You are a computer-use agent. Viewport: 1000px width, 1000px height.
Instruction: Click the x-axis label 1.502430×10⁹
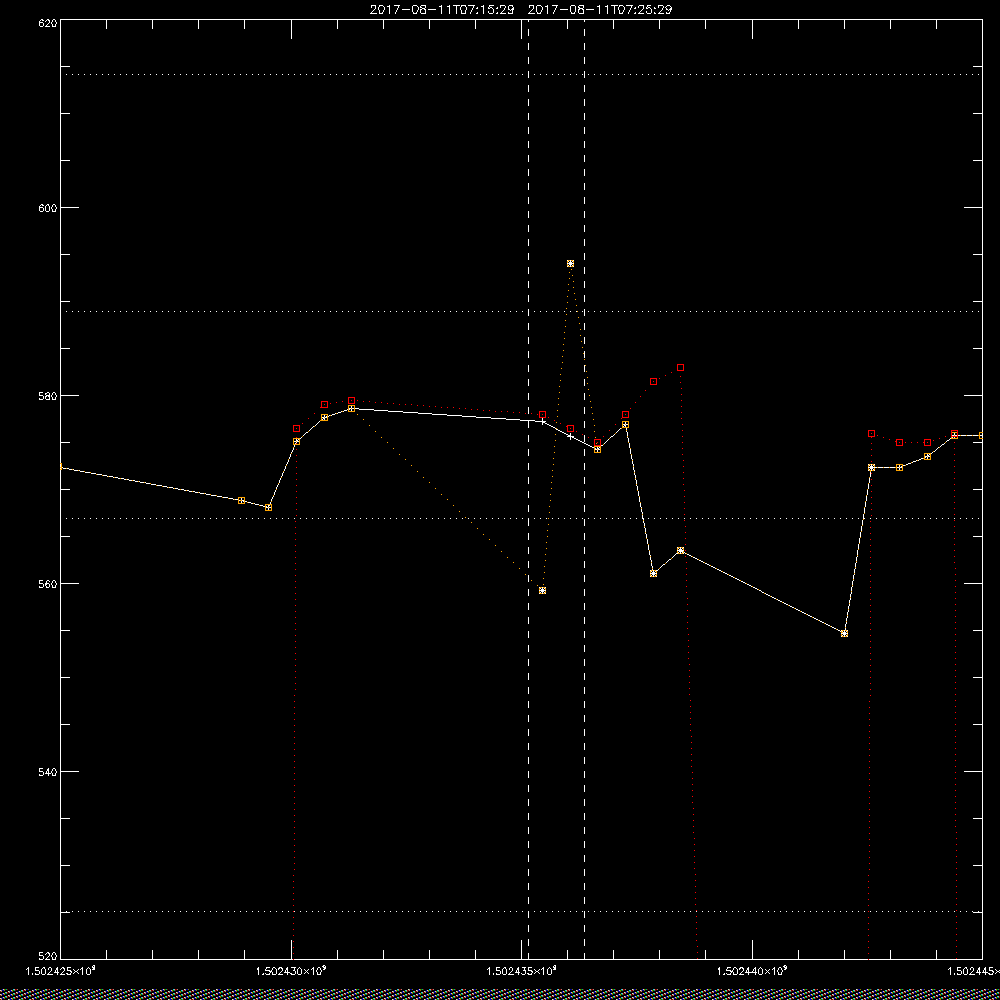(291, 971)
